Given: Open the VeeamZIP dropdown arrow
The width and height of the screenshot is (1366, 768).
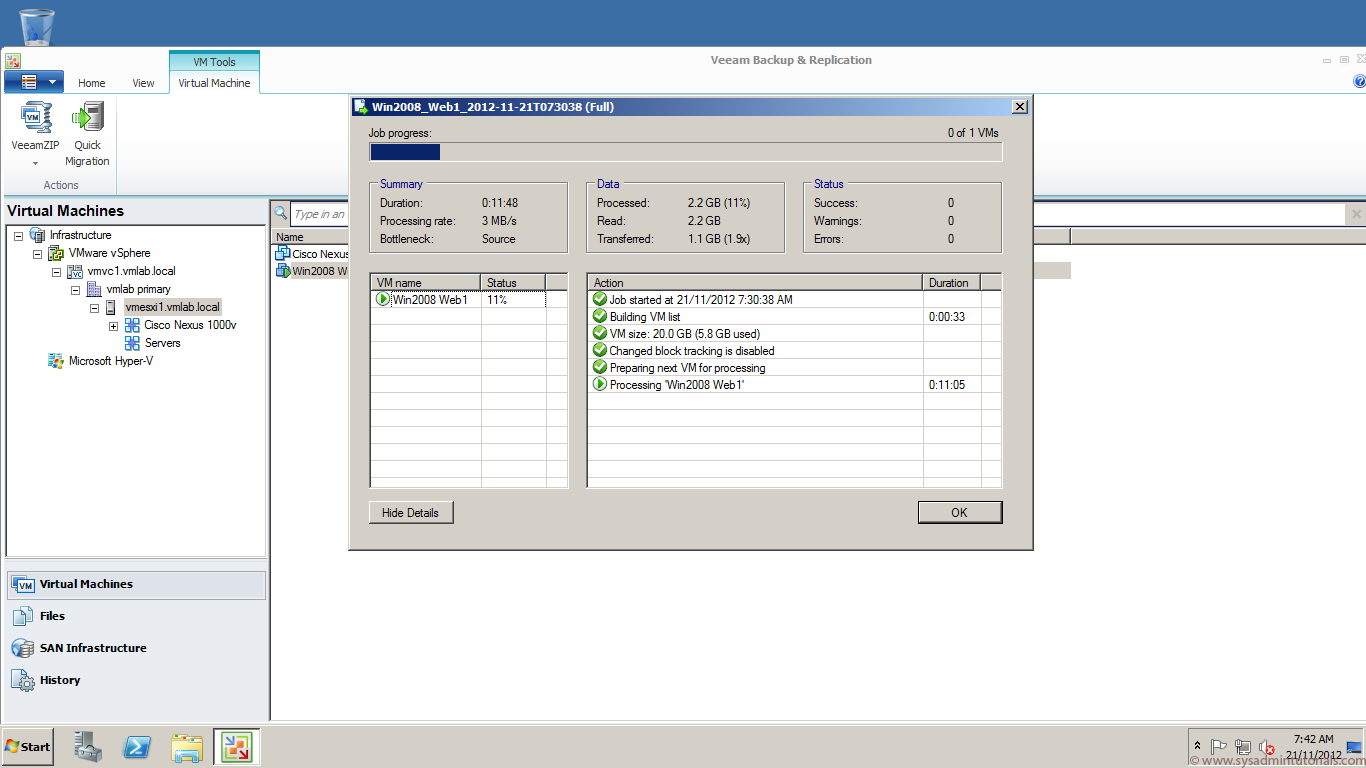Looking at the screenshot, I should coord(35,163).
